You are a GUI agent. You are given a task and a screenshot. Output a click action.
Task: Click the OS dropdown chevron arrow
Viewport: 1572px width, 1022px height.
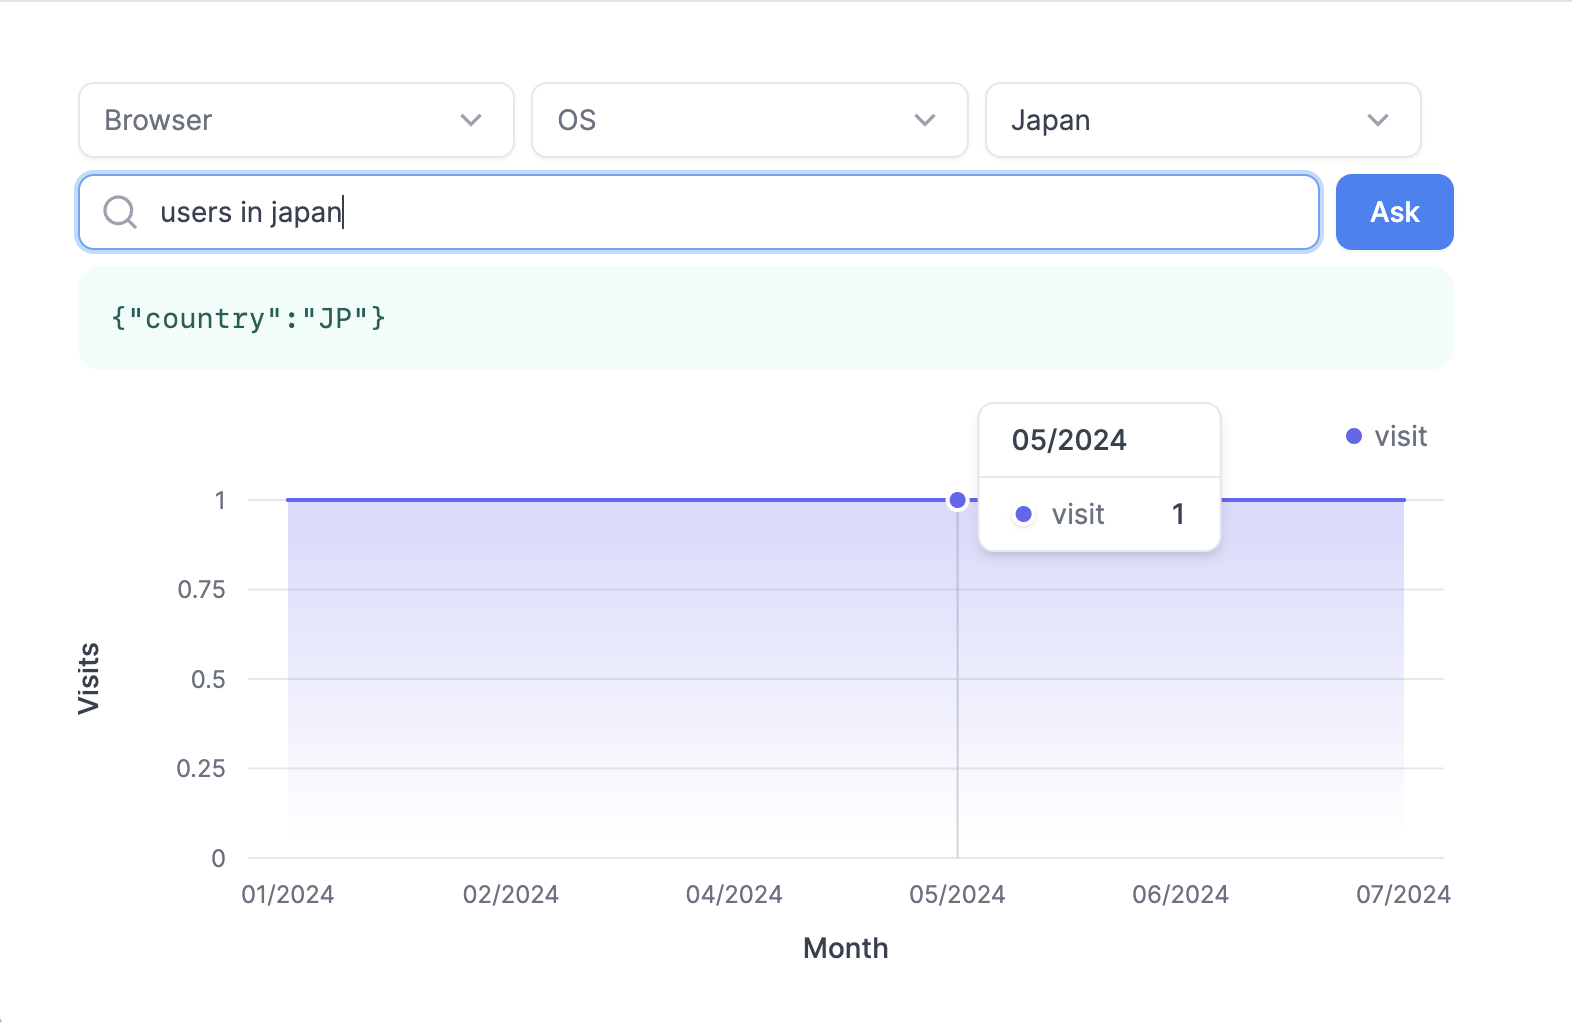(925, 120)
